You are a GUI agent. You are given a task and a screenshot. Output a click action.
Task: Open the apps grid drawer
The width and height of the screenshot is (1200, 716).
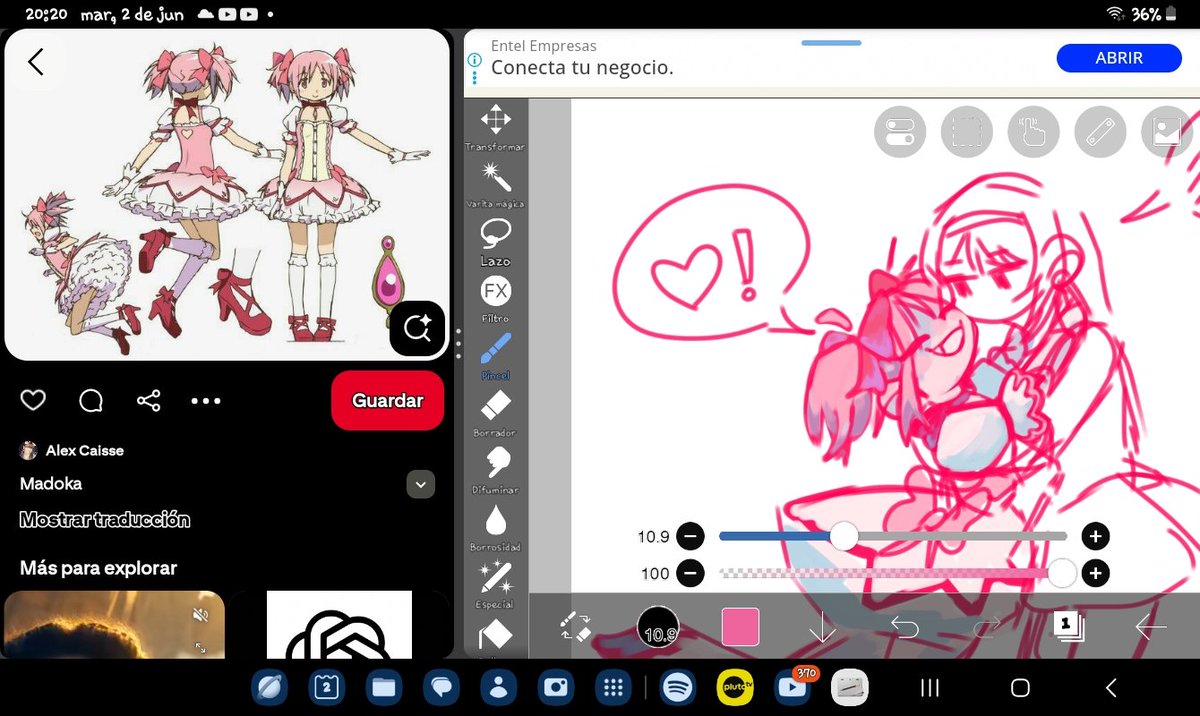click(x=612, y=687)
